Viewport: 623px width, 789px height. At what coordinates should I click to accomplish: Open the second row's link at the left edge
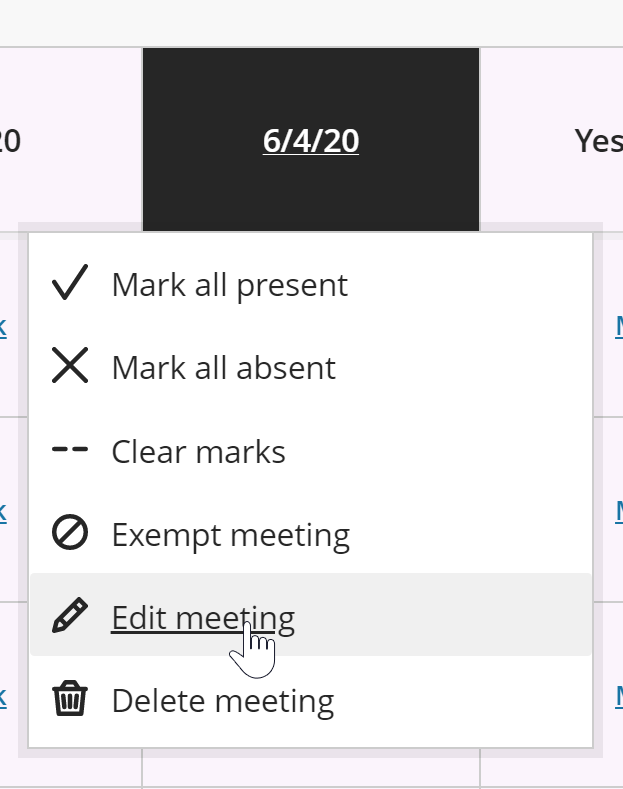click(3, 511)
